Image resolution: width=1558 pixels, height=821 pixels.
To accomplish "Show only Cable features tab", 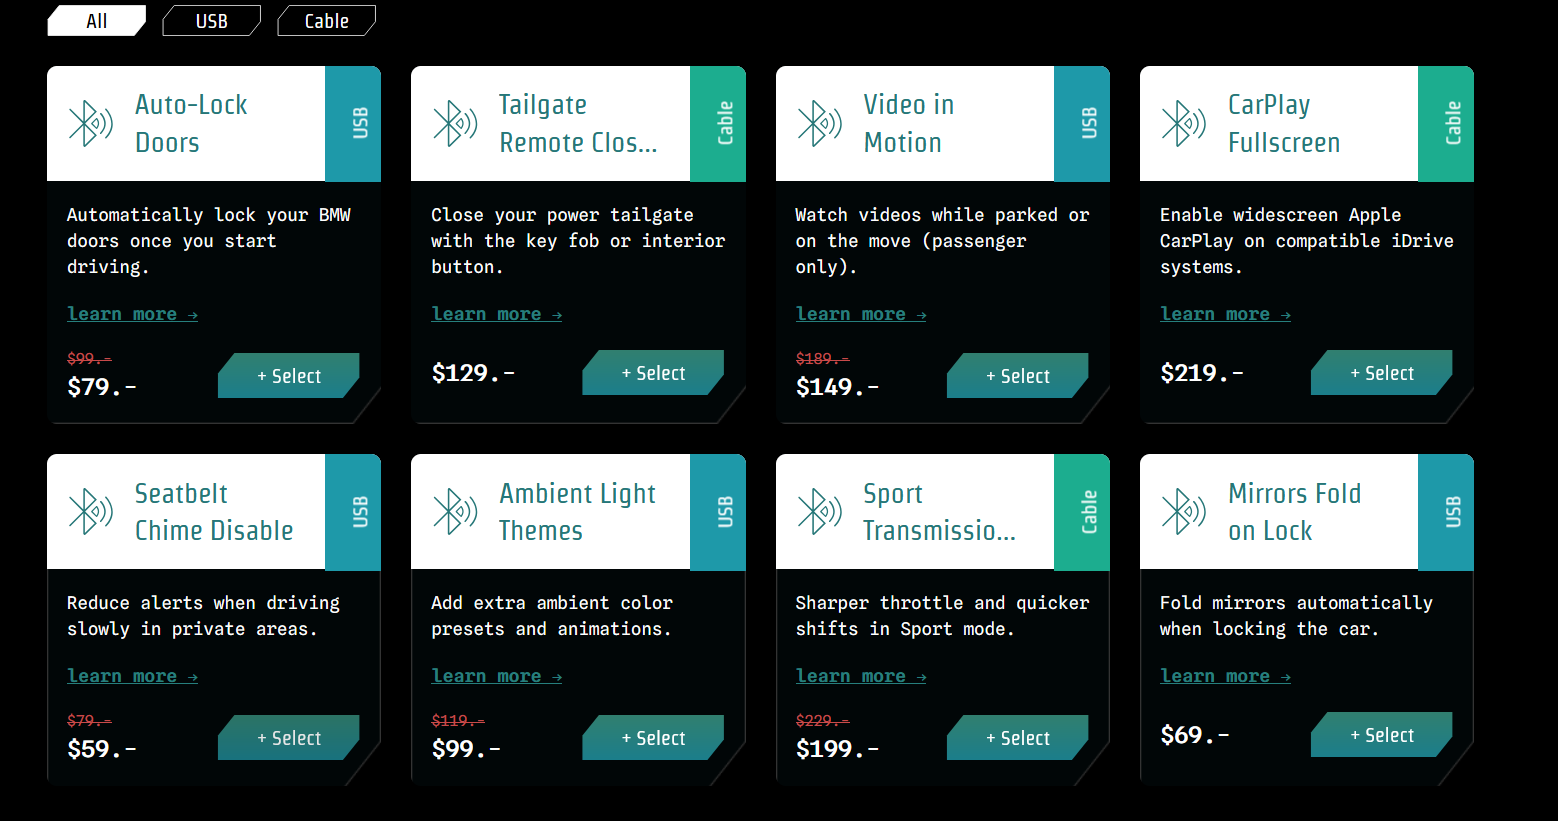I will point(326,21).
